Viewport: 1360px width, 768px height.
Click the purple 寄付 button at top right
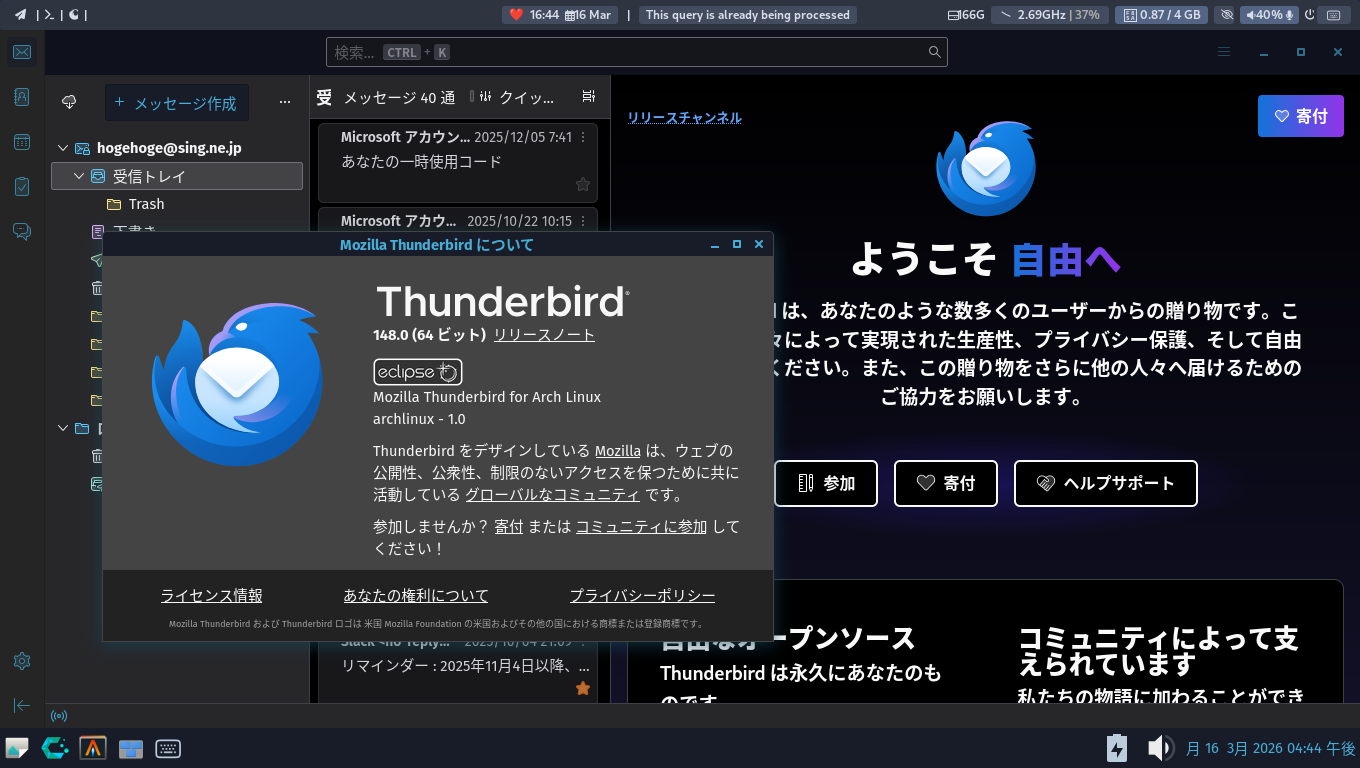[x=1301, y=116]
